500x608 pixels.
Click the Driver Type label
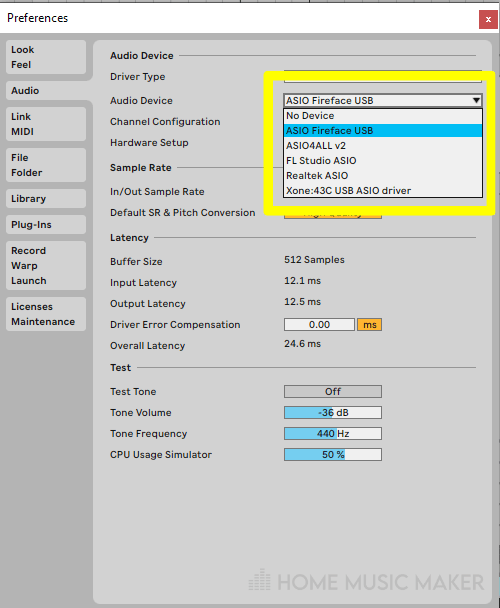[138, 77]
